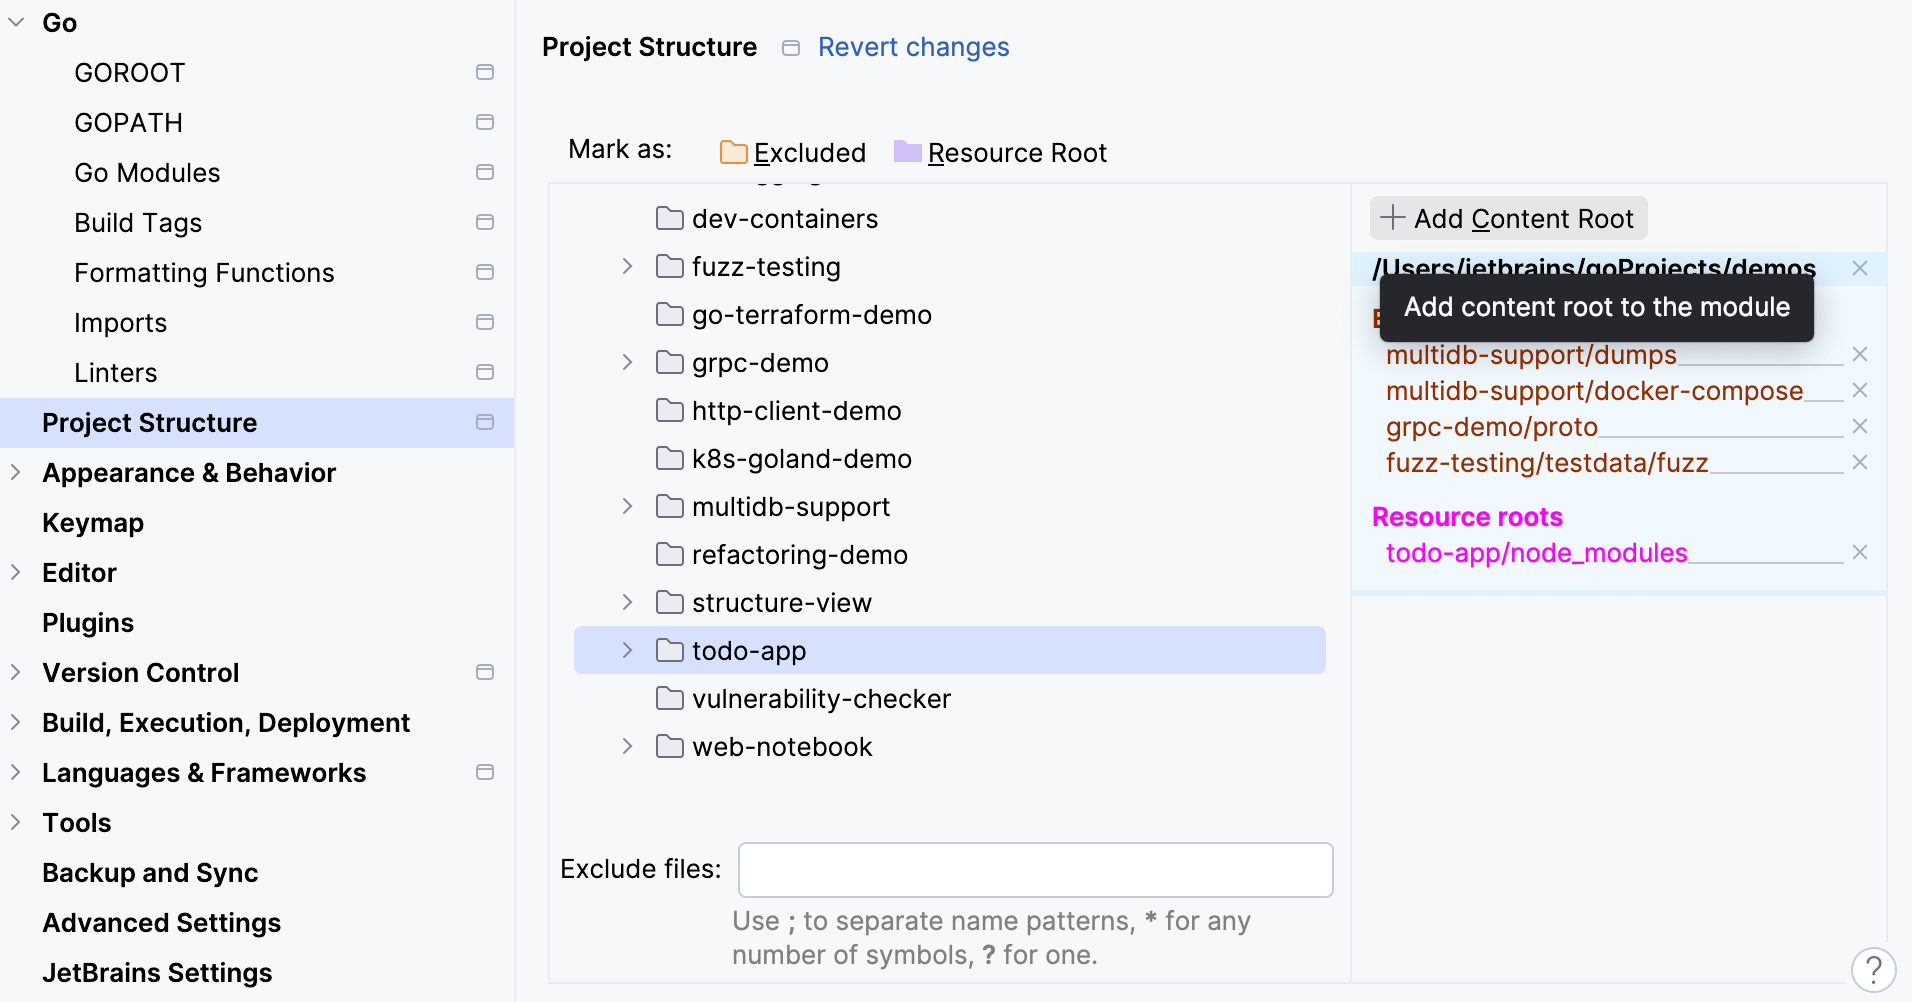Expand the multidb-support folder
The image size is (1912, 1002).
[x=627, y=506]
